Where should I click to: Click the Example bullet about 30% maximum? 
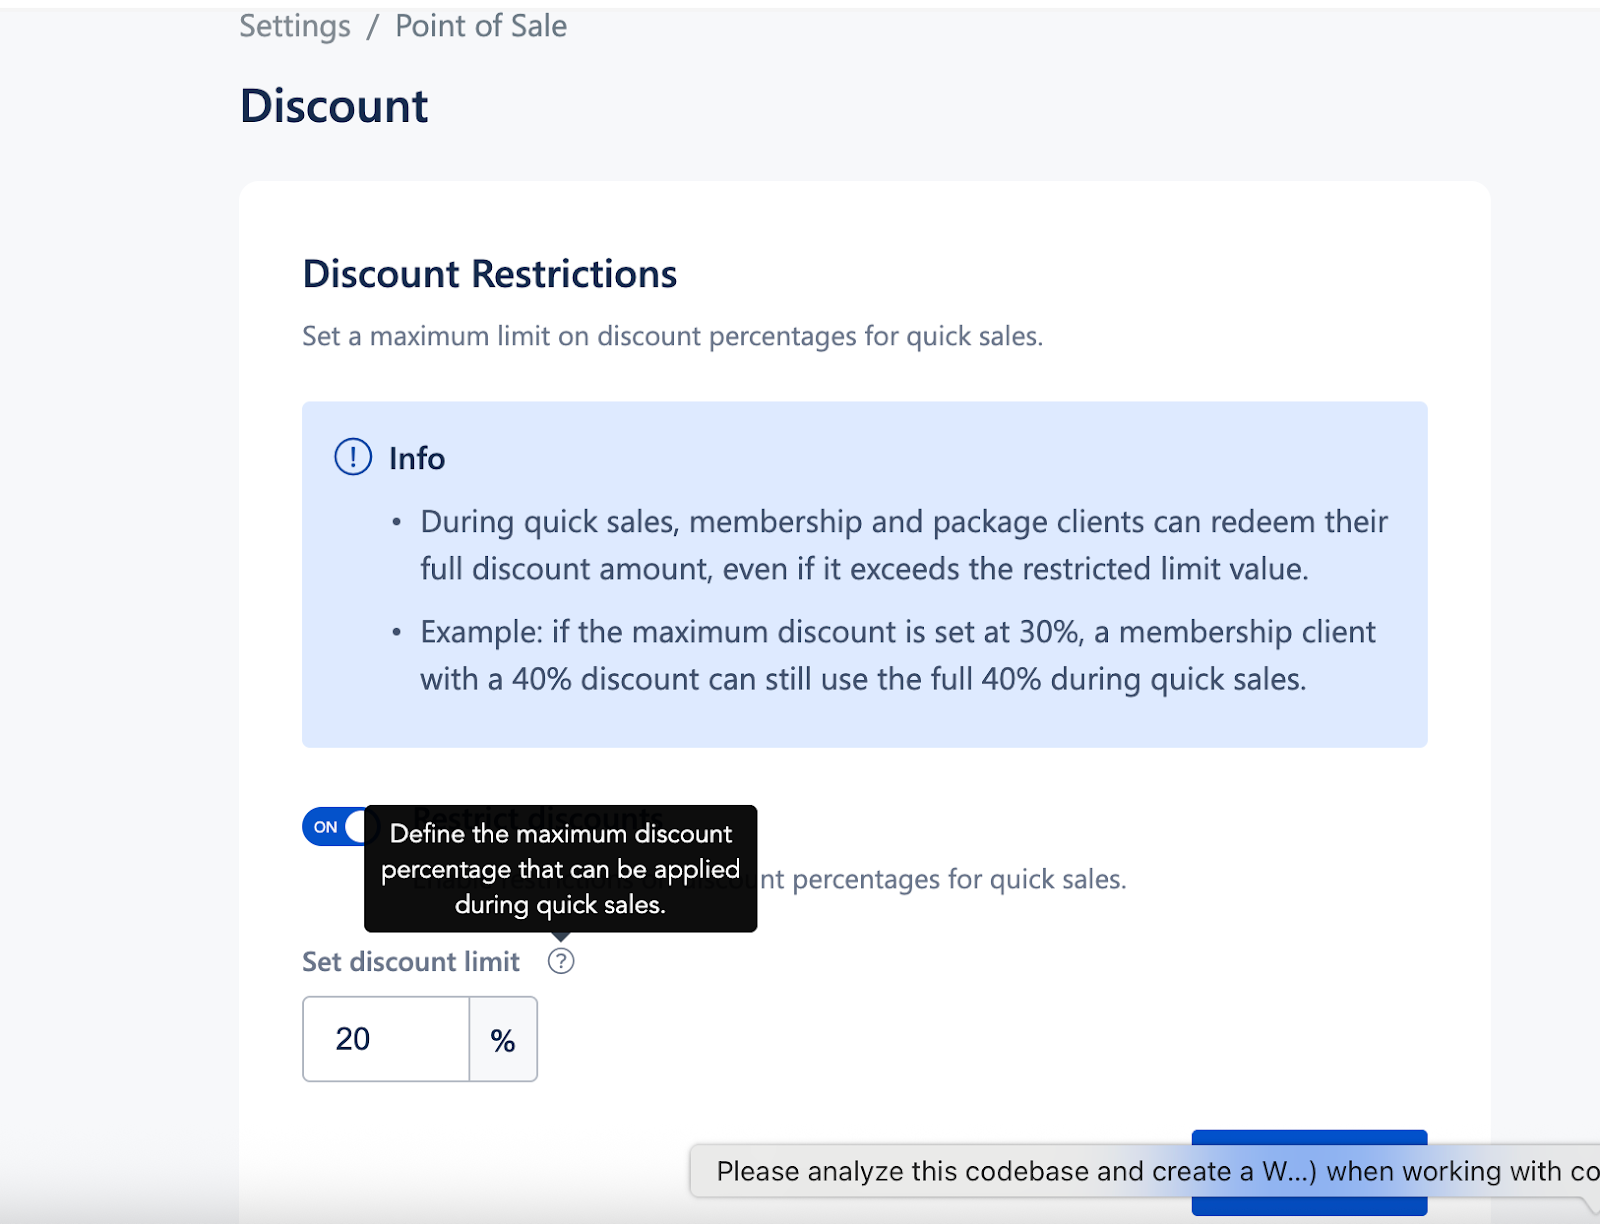pos(895,655)
